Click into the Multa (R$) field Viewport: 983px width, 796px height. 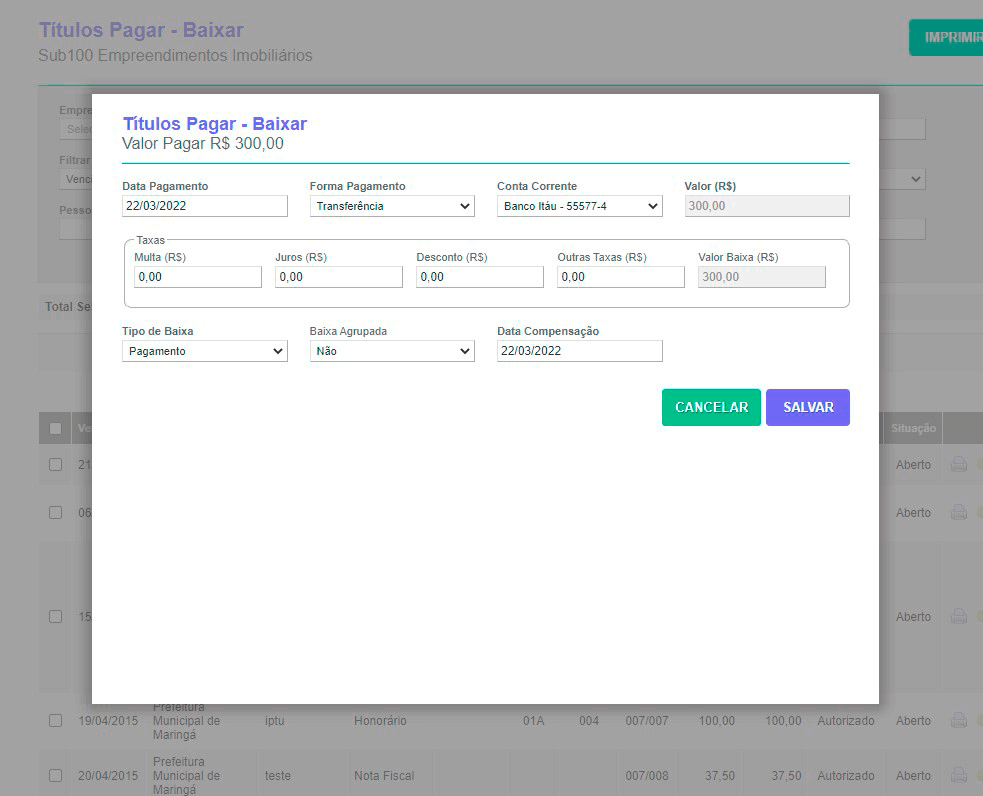point(197,277)
